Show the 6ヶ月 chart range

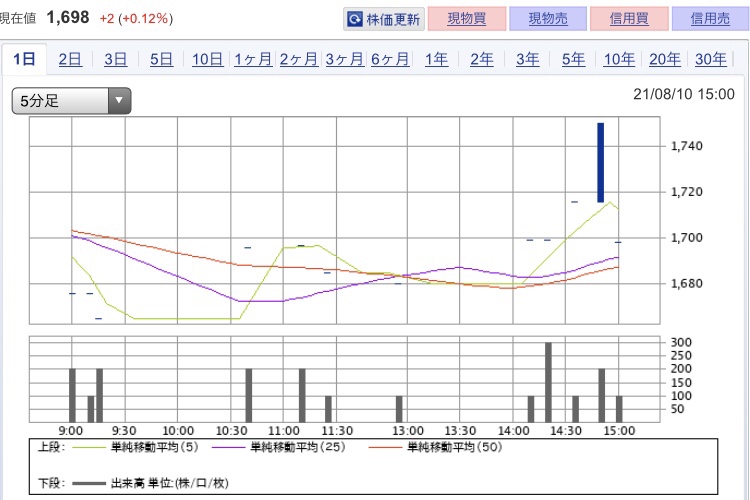click(x=390, y=59)
